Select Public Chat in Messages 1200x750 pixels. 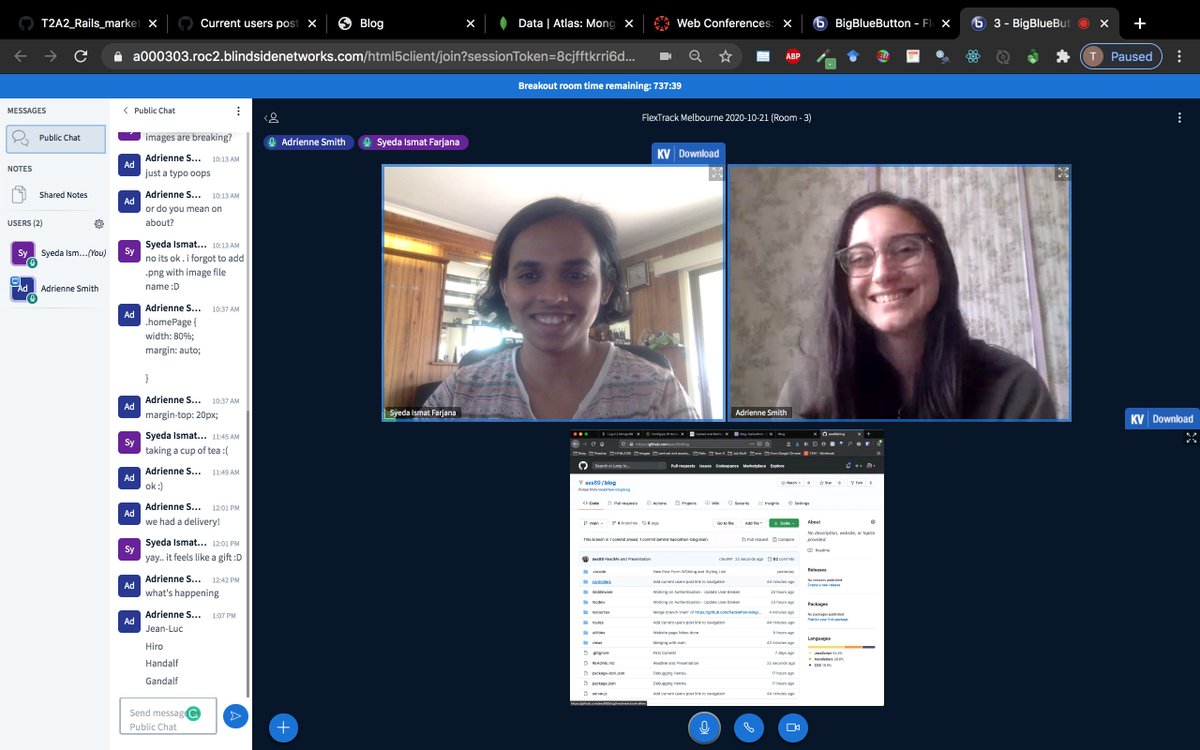click(56, 138)
